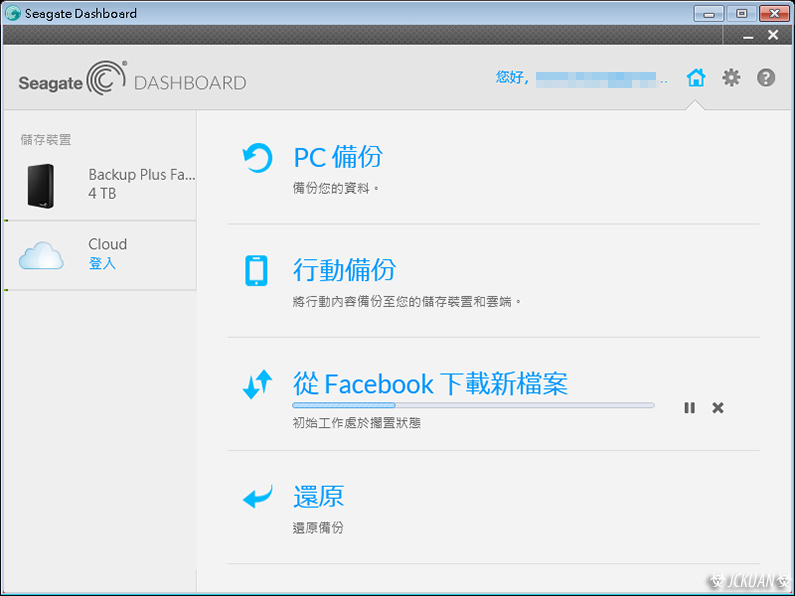
Task: Close the inner dashboard with white X
Action: click(773, 34)
